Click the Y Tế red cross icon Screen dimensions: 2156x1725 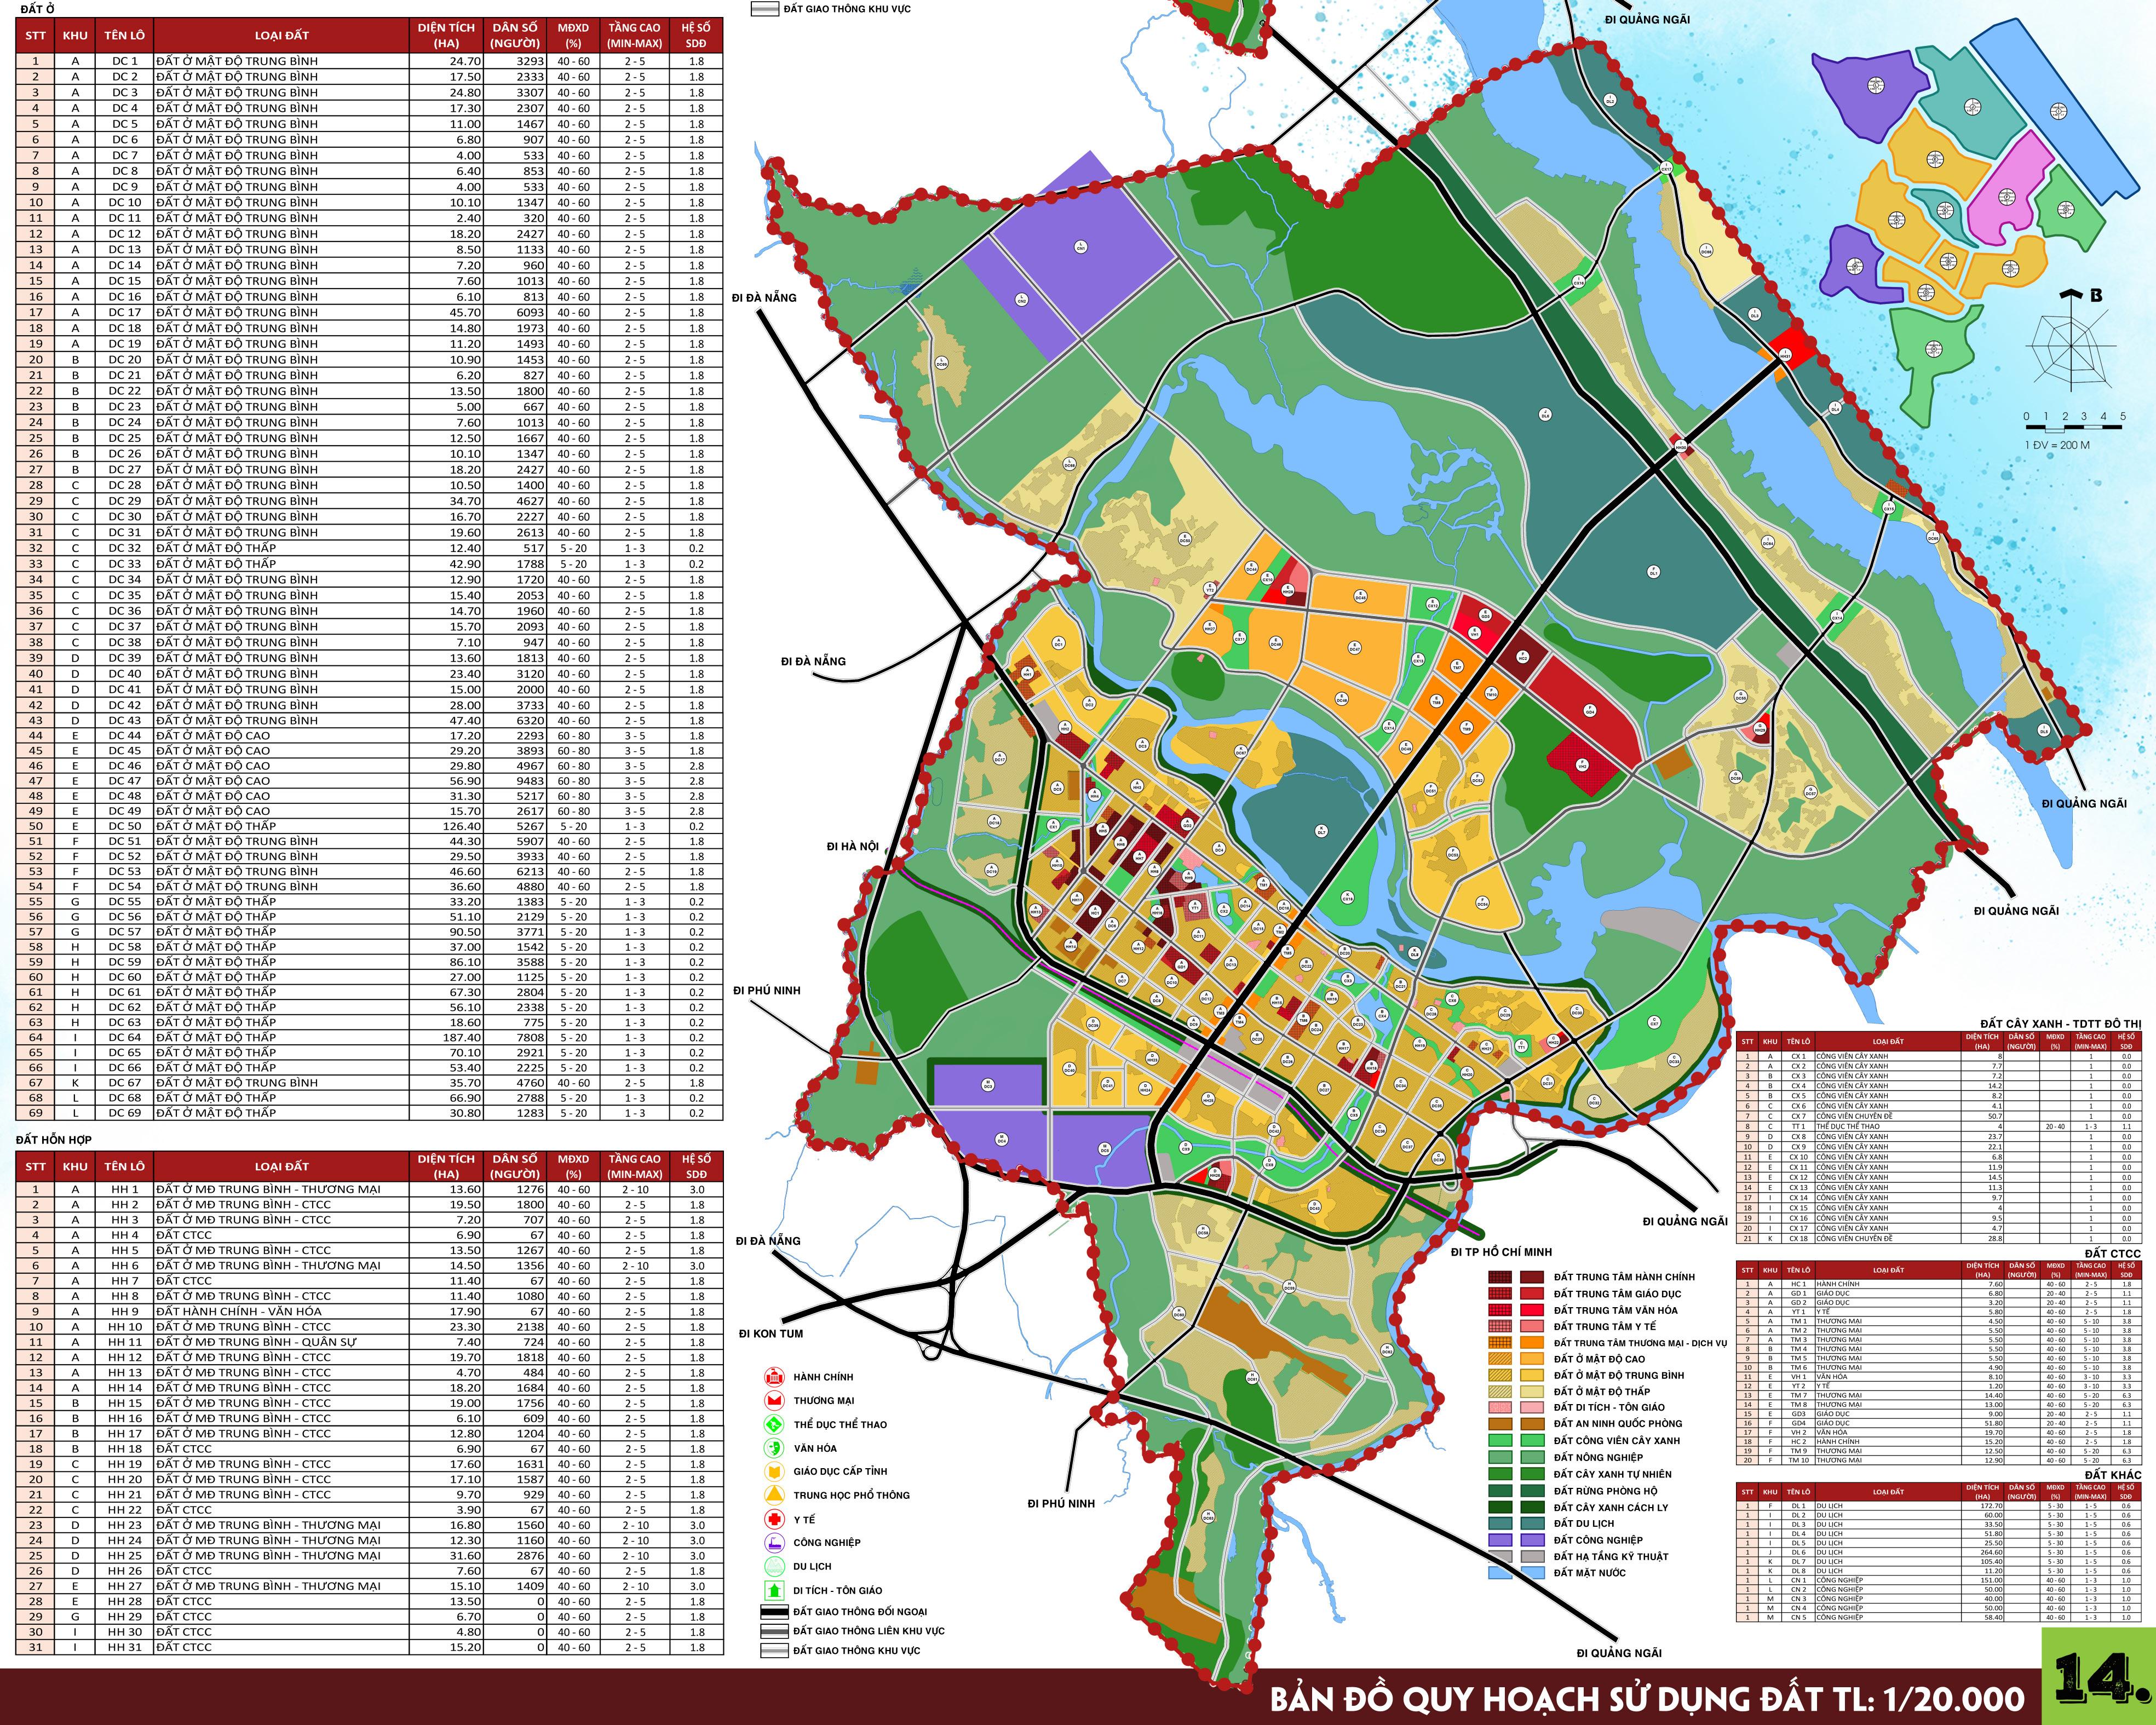pyautogui.click(x=774, y=1519)
